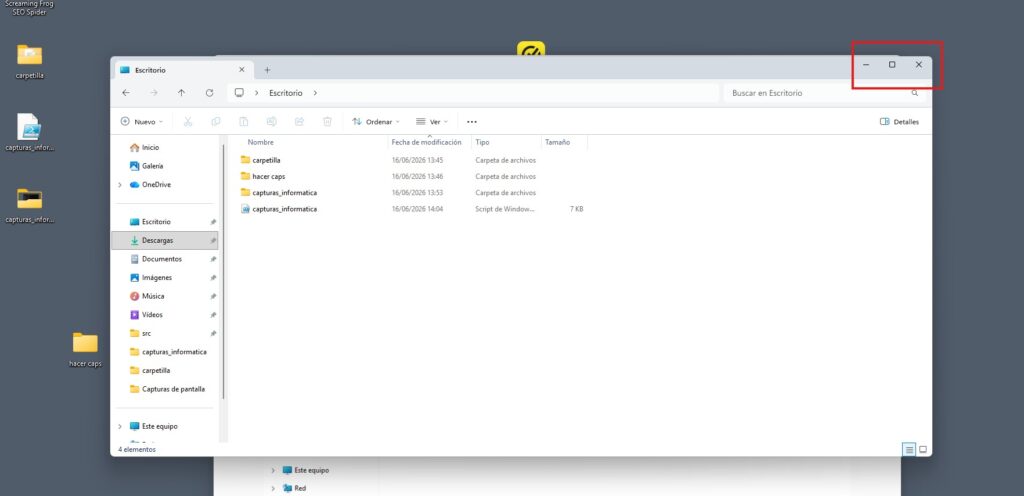Click the Paste clipboard icon in toolbar

tap(244, 121)
